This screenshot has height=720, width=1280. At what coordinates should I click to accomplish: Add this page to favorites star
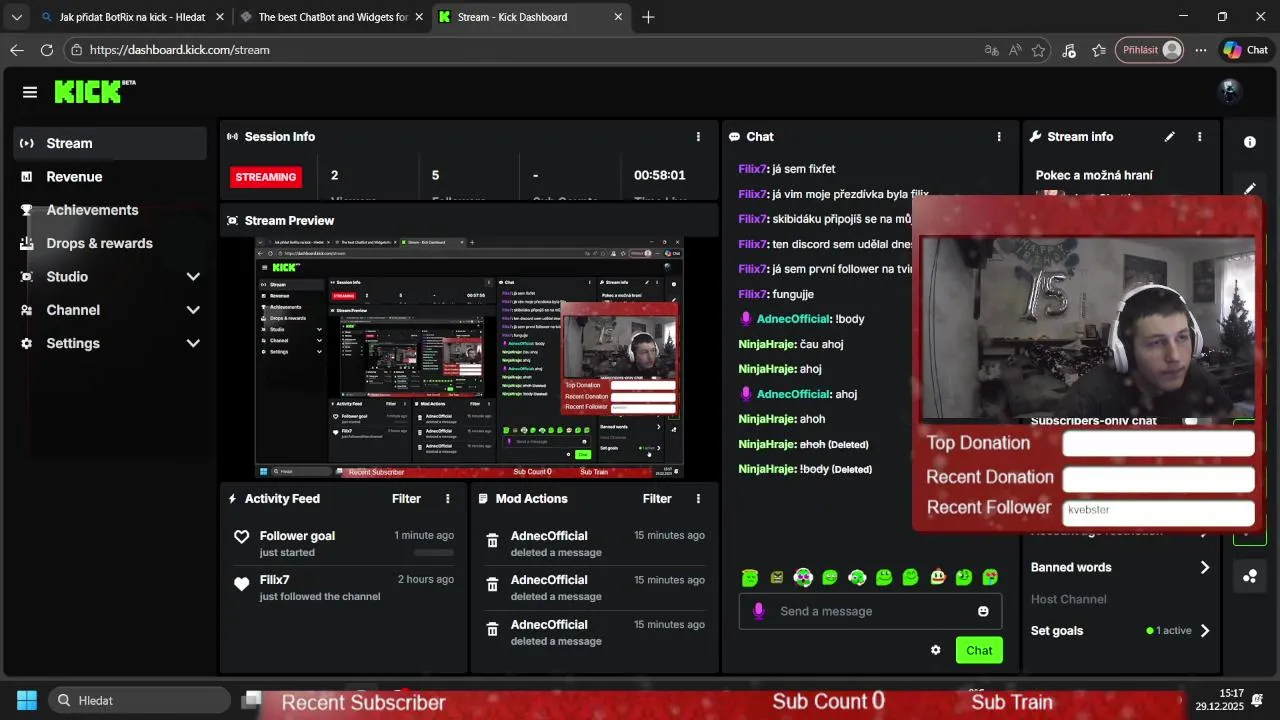[1039, 50]
